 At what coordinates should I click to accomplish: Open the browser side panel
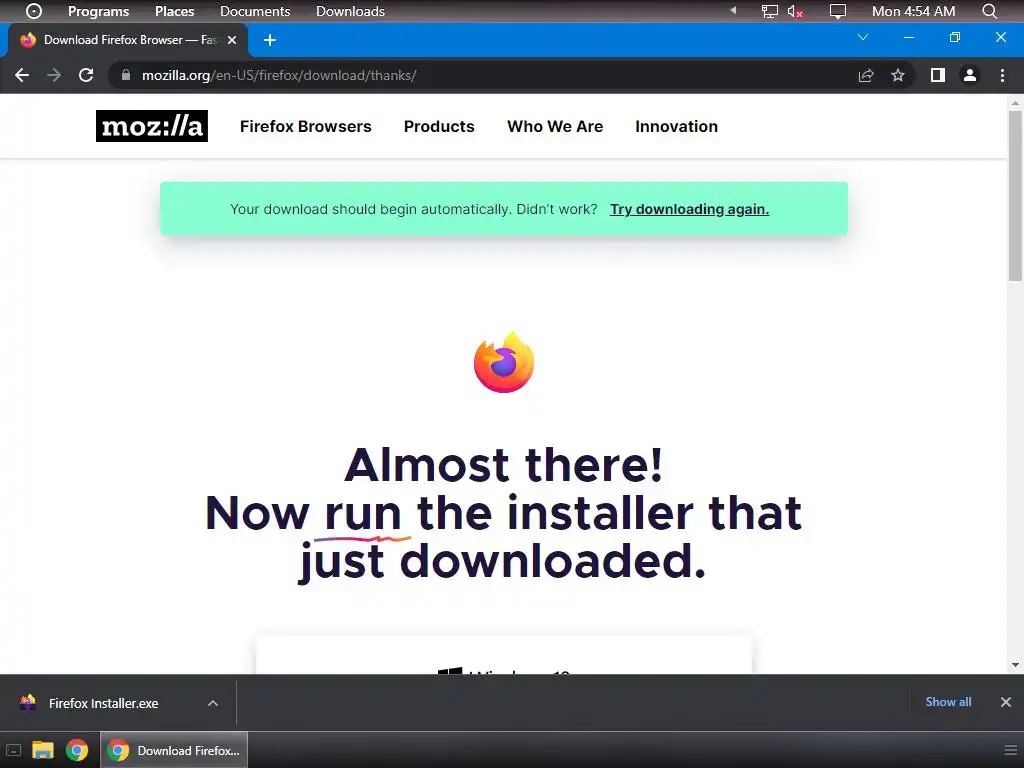click(938, 76)
